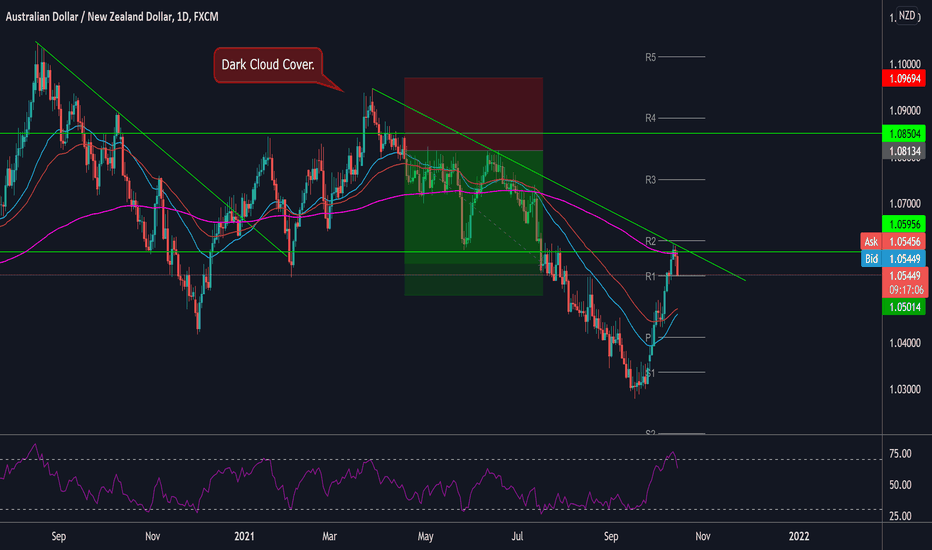Click the green 1.05014 price label

[x=904, y=307]
